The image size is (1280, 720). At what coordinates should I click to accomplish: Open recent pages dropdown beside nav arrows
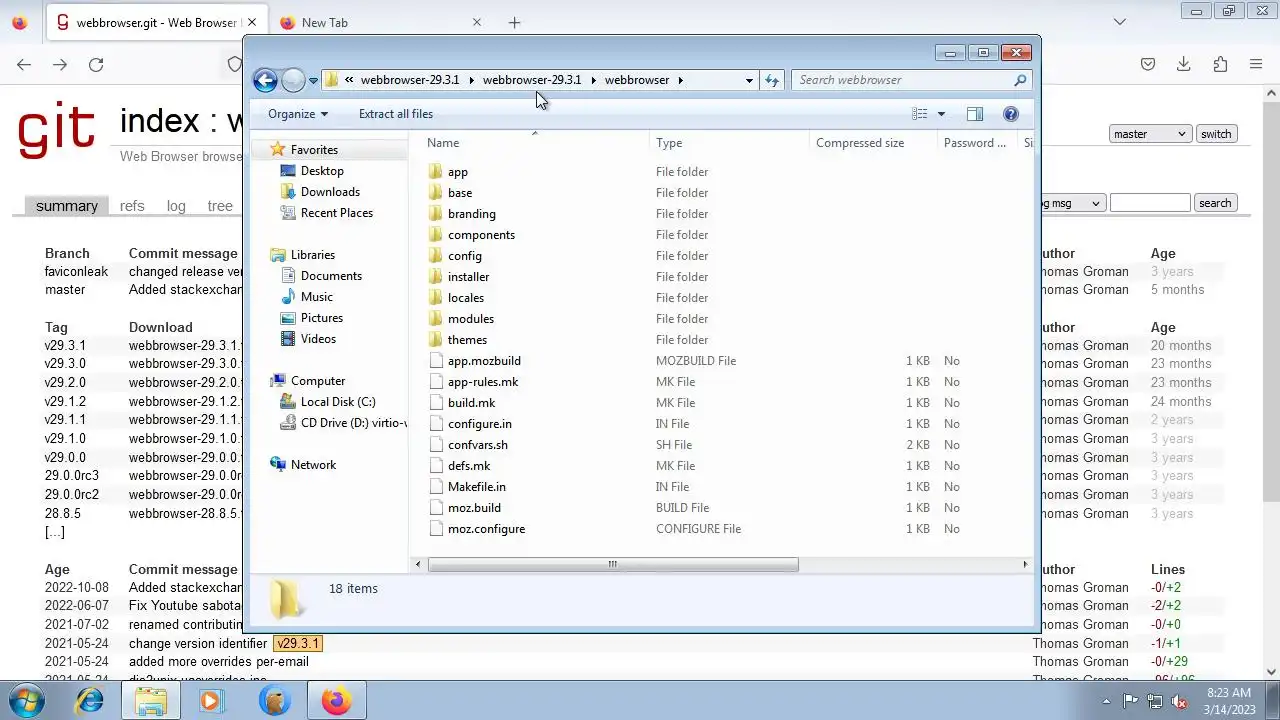tap(313, 80)
